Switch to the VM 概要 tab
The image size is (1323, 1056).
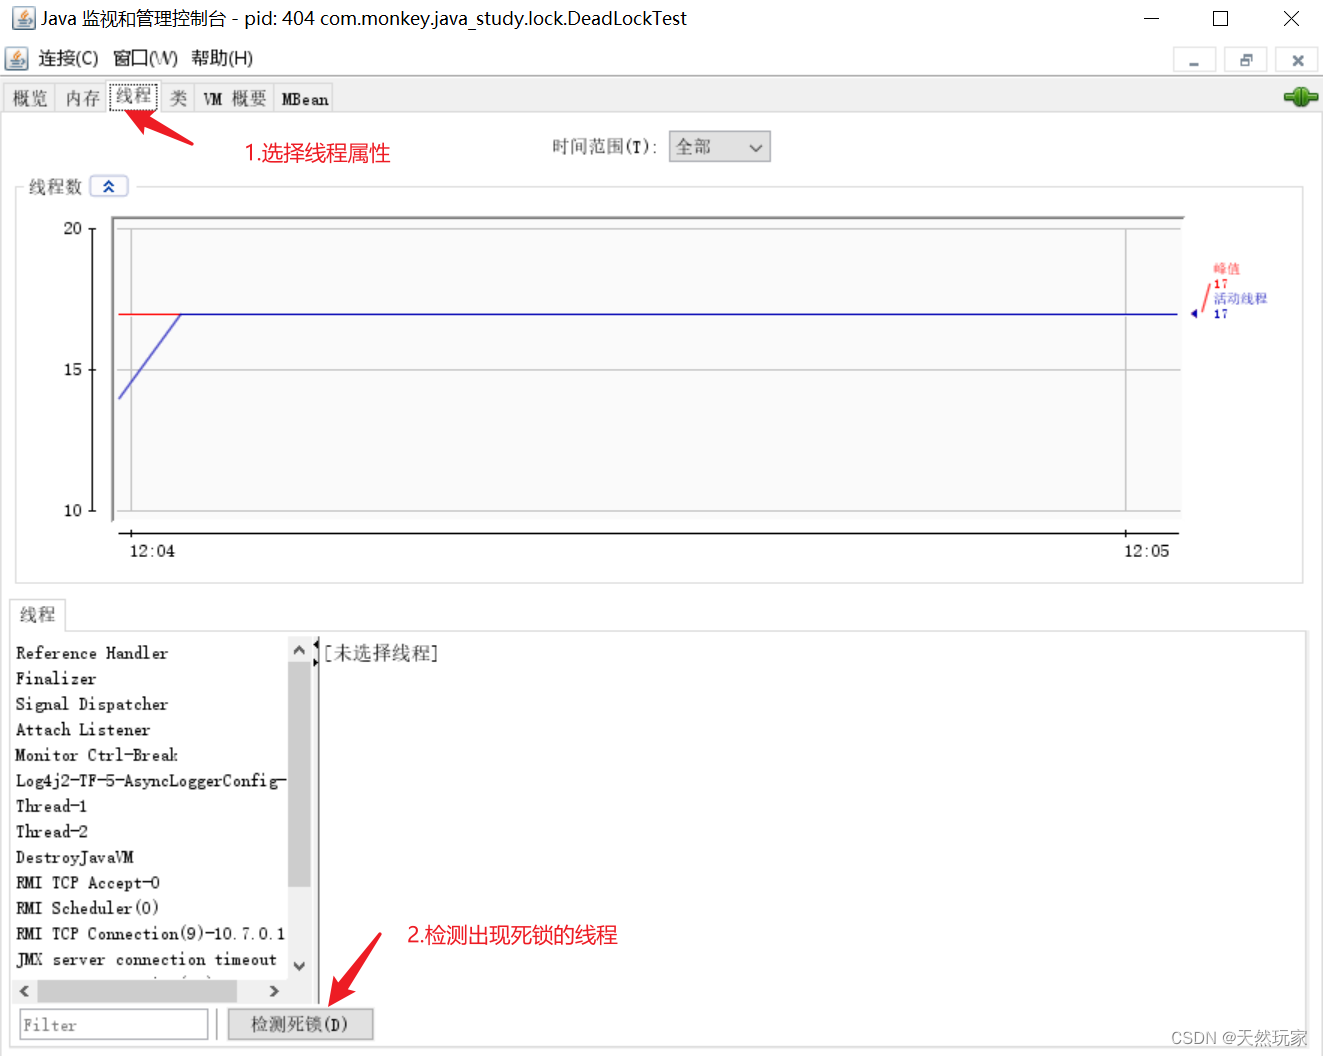click(x=235, y=98)
